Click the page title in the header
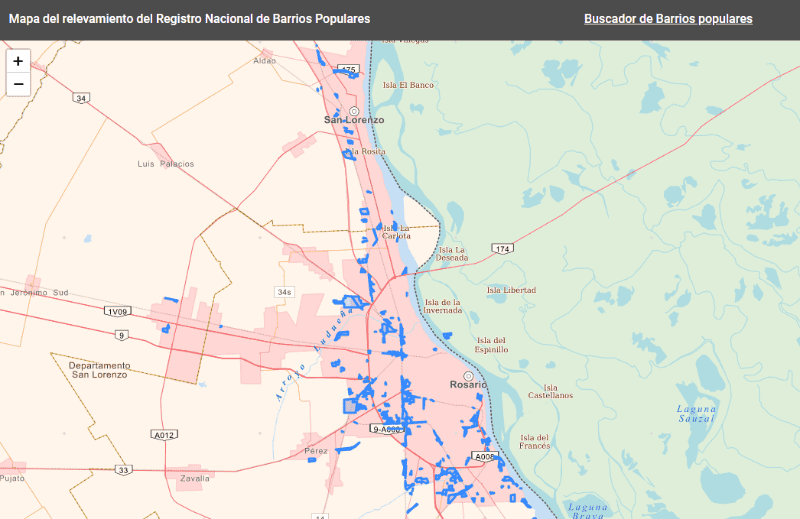This screenshot has height=519, width=800. (189, 19)
